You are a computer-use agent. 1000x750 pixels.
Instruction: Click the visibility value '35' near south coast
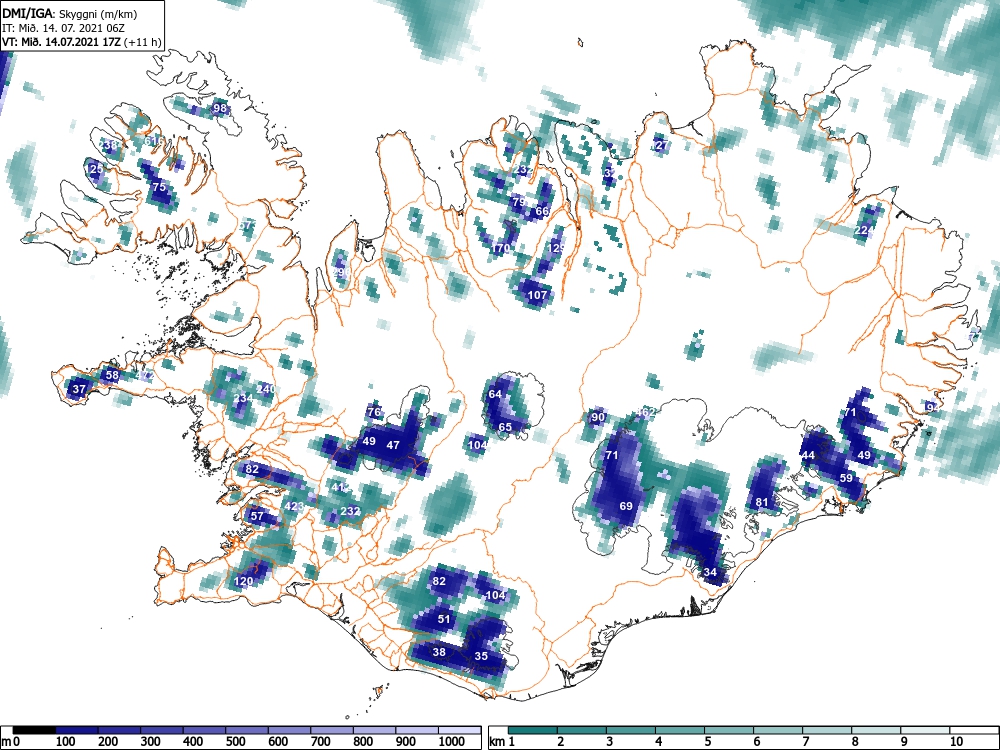(481, 656)
